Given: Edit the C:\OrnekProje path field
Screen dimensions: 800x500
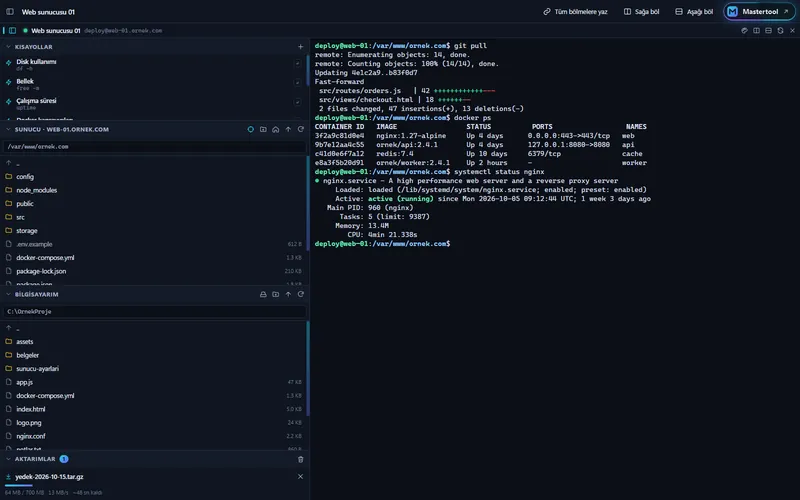Looking at the screenshot, I should (155, 311).
